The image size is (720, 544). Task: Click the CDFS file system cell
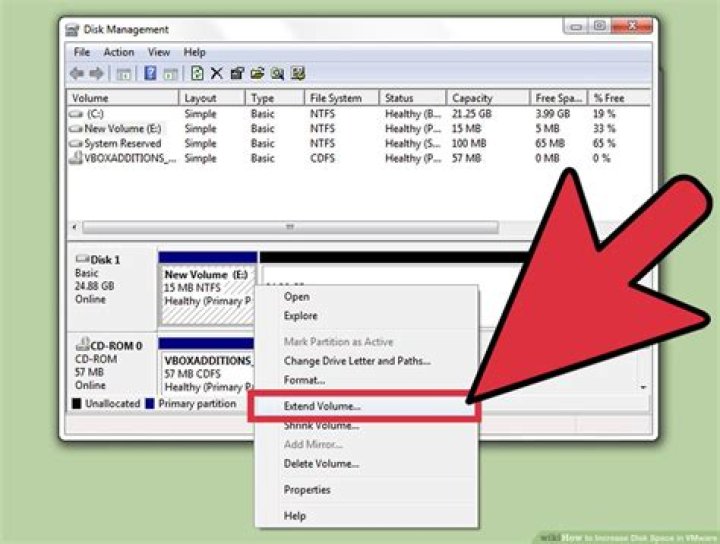pos(322,158)
